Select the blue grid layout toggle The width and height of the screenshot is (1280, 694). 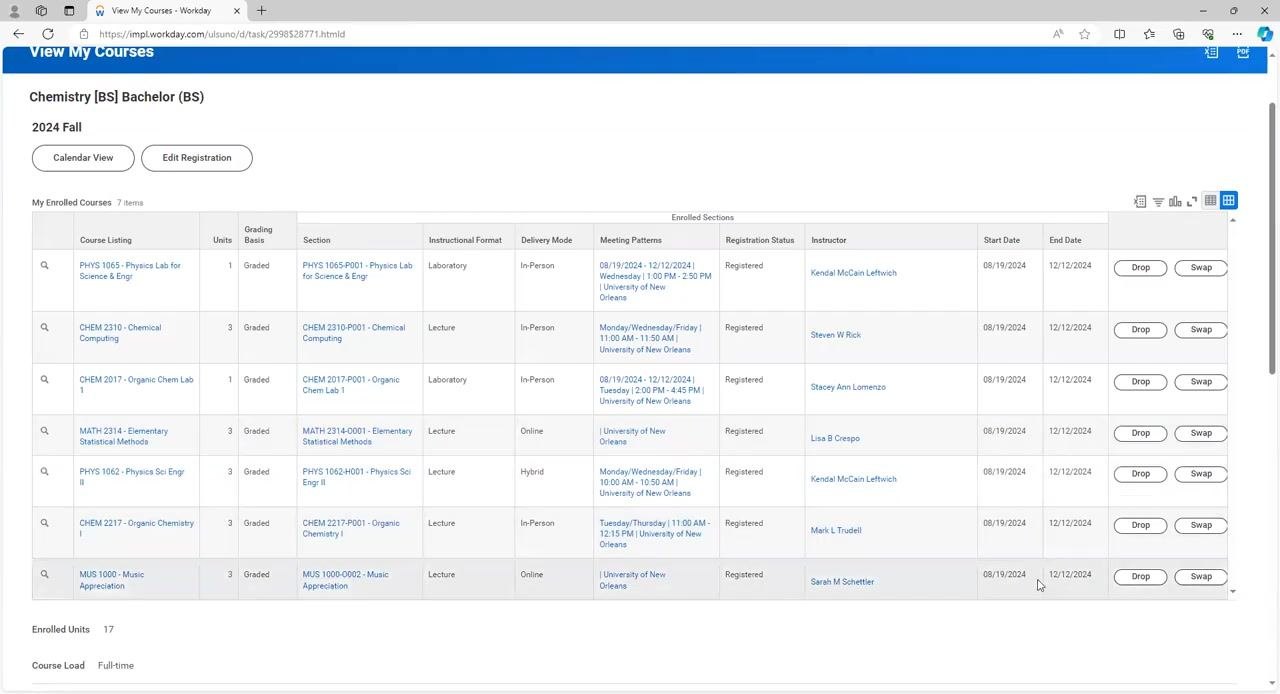click(1228, 200)
